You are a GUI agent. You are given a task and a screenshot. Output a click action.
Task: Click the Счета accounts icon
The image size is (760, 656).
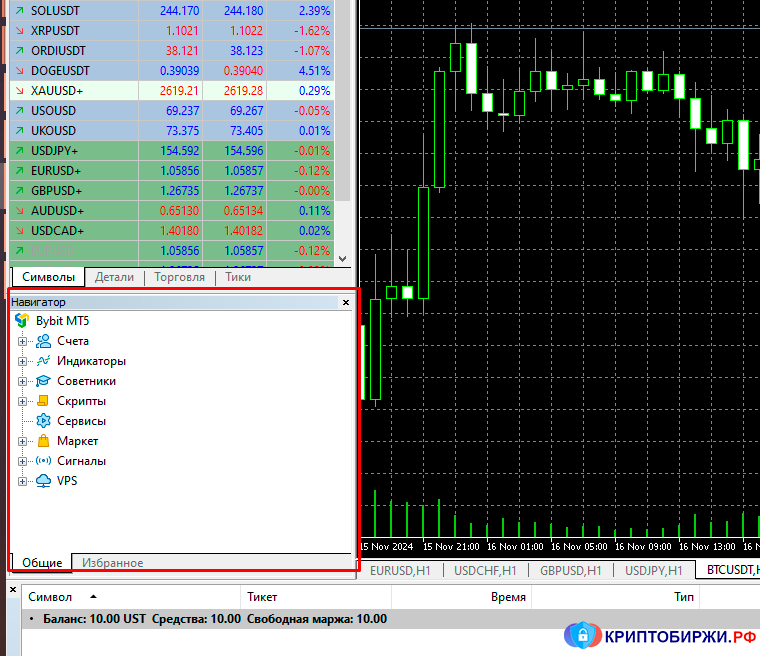[44, 341]
